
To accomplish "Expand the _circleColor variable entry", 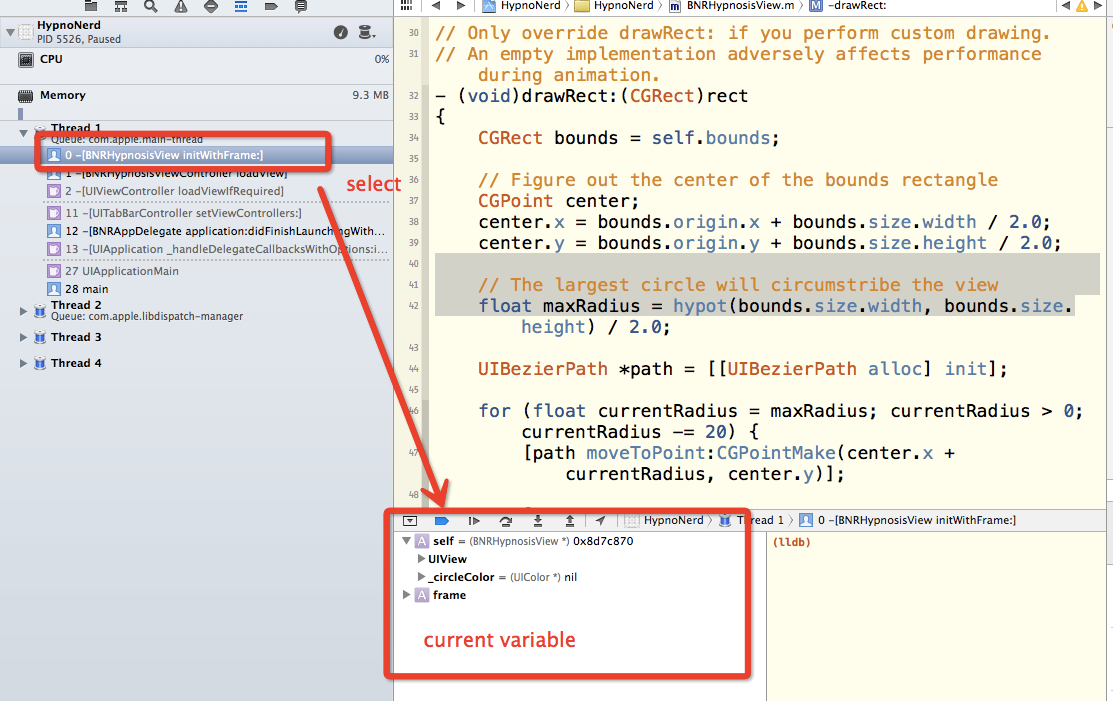I will [421, 577].
